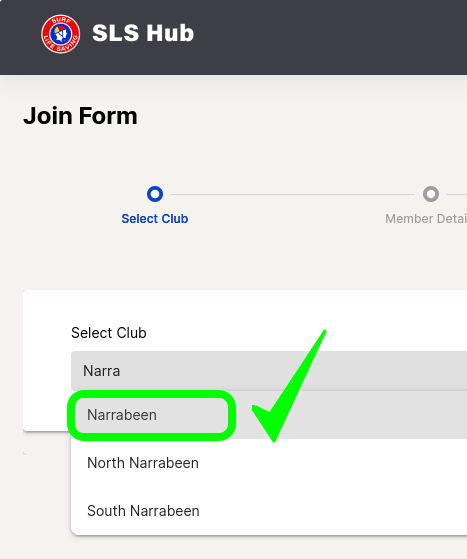Click an empty area of the dark header bar
The width and height of the screenshot is (467, 559).
point(321,36)
